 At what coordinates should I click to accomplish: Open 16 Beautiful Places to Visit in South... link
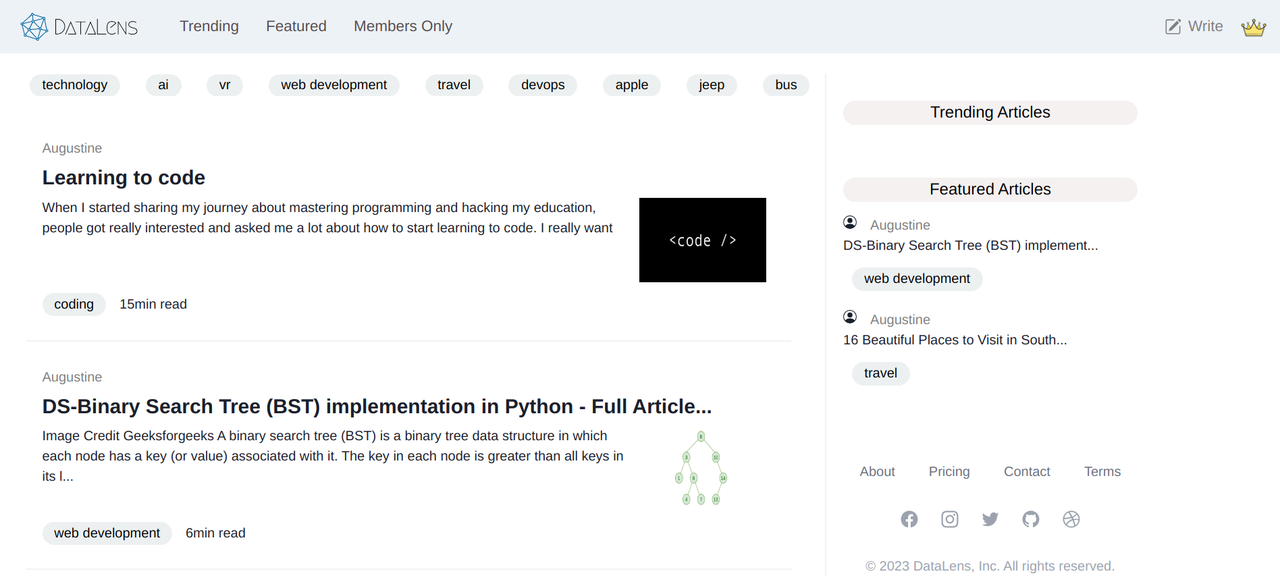click(x=955, y=340)
